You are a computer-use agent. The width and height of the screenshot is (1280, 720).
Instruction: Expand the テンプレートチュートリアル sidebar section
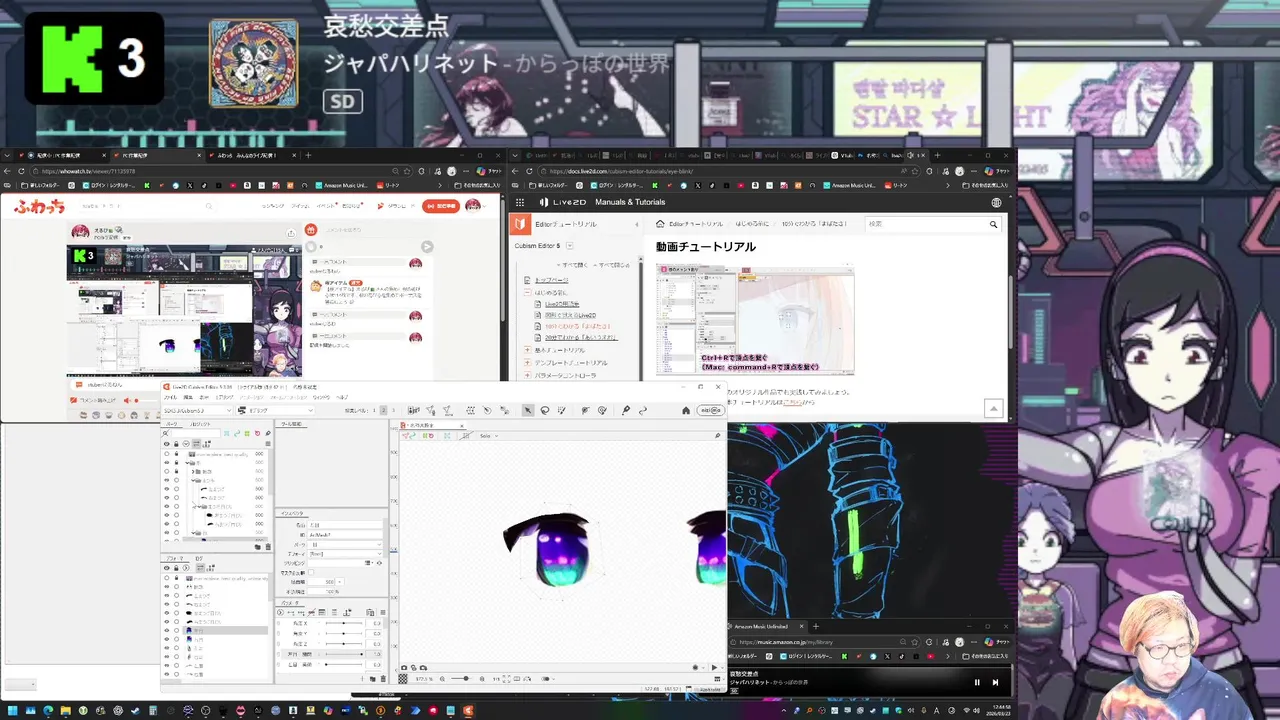[527, 363]
